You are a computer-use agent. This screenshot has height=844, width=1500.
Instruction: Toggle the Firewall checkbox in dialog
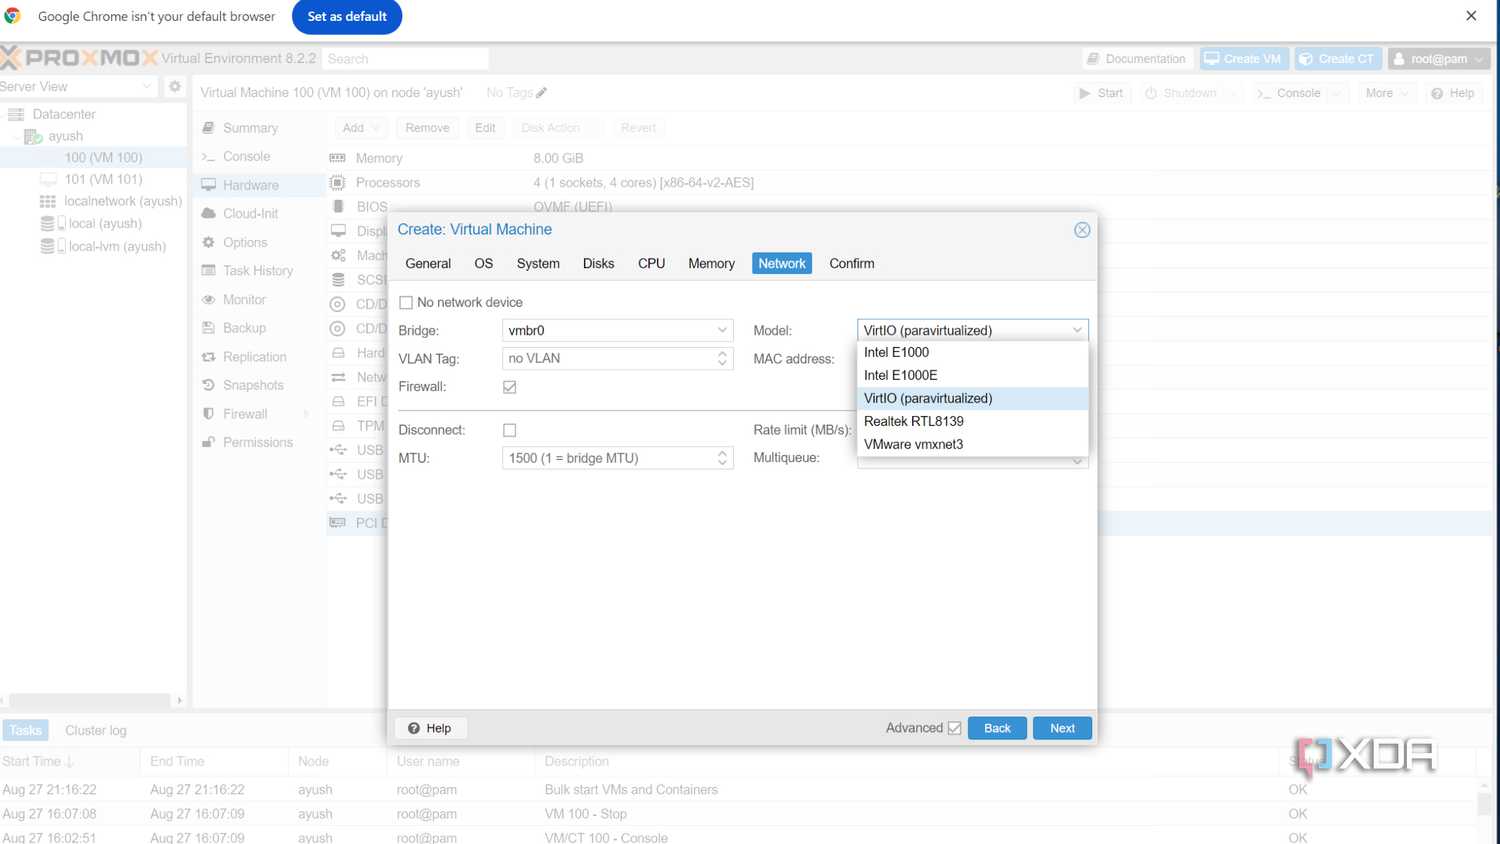point(510,387)
